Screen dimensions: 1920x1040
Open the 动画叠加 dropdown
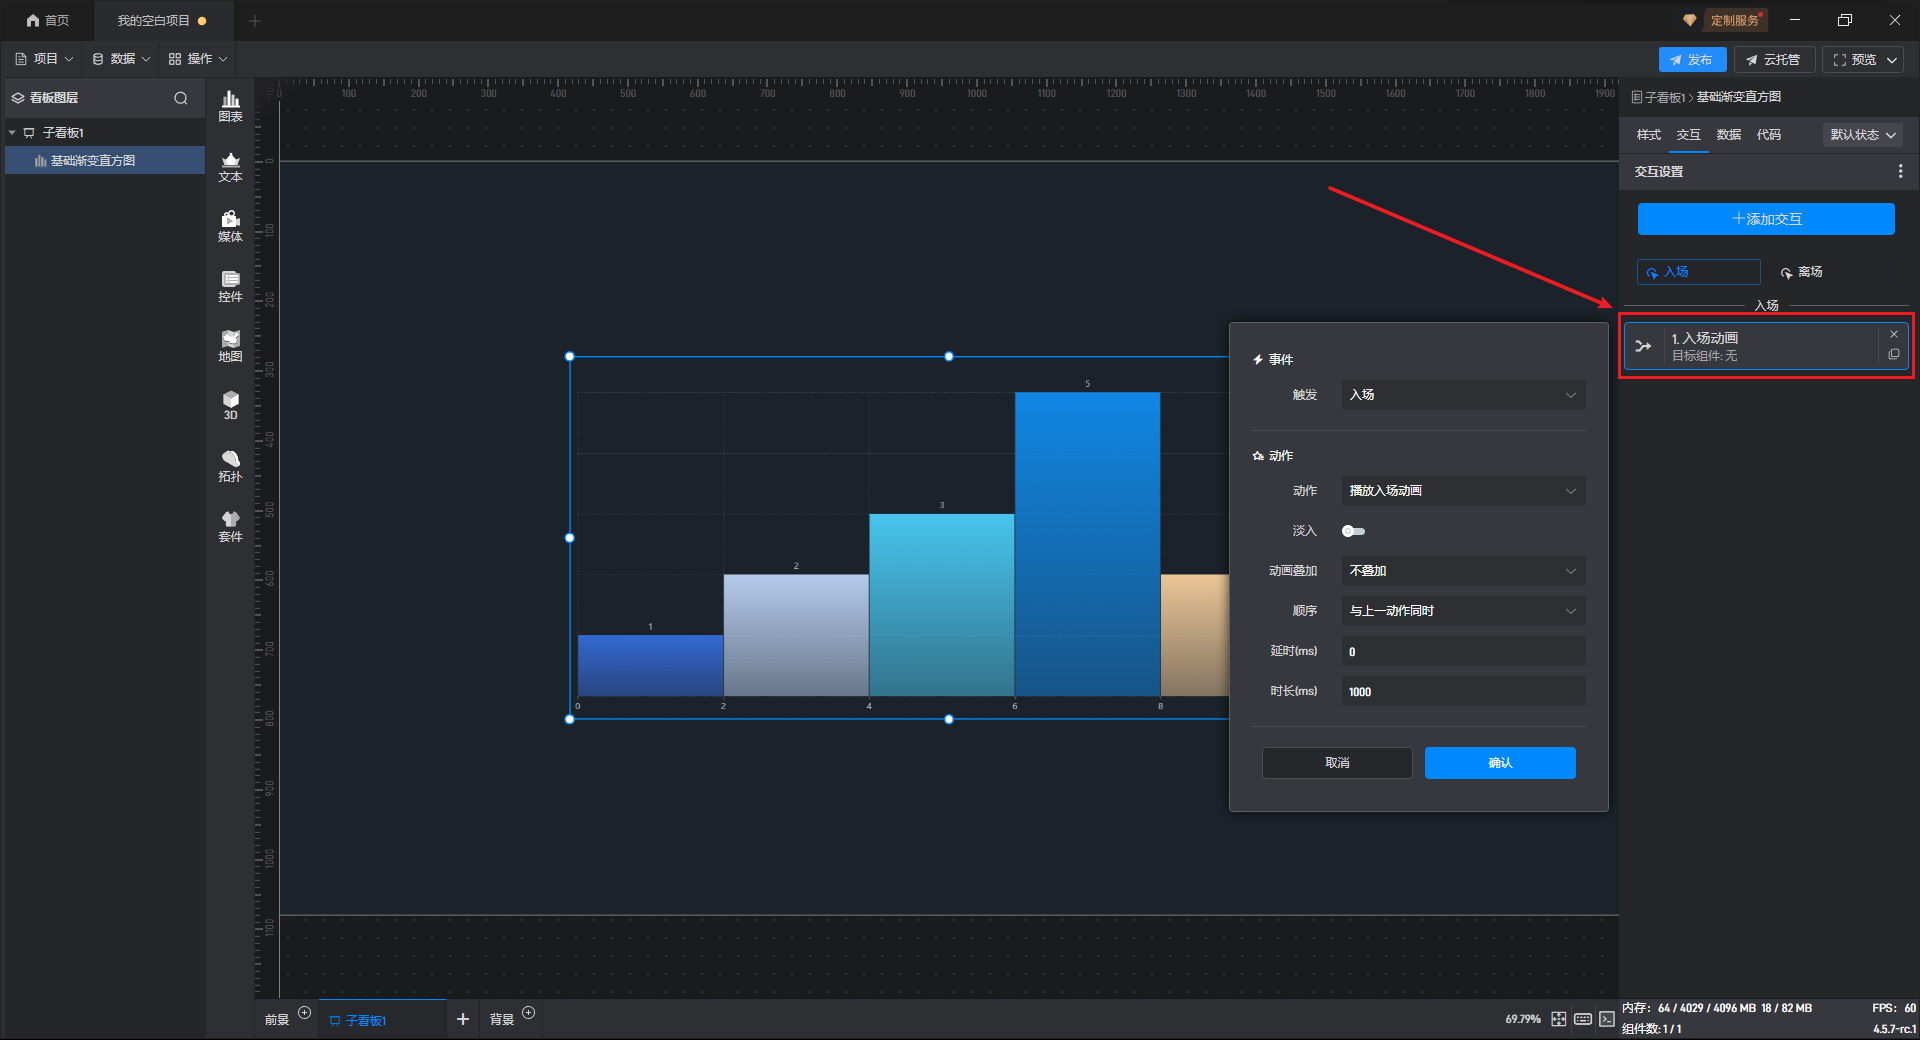click(x=1463, y=571)
